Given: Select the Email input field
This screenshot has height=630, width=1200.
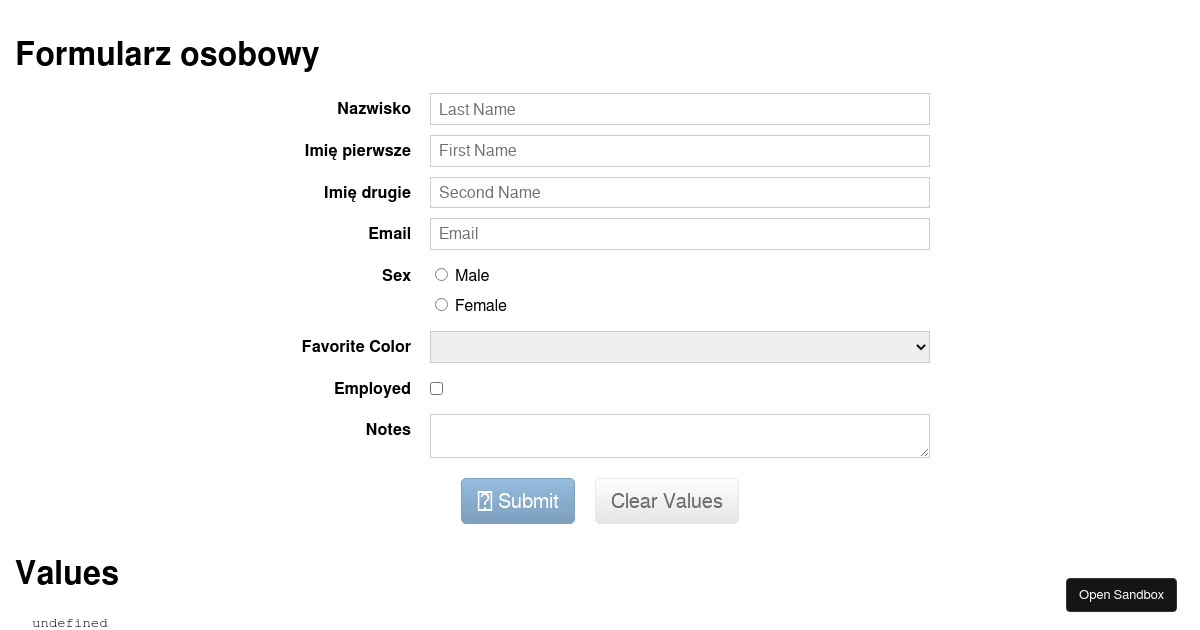Looking at the screenshot, I should tap(680, 233).
